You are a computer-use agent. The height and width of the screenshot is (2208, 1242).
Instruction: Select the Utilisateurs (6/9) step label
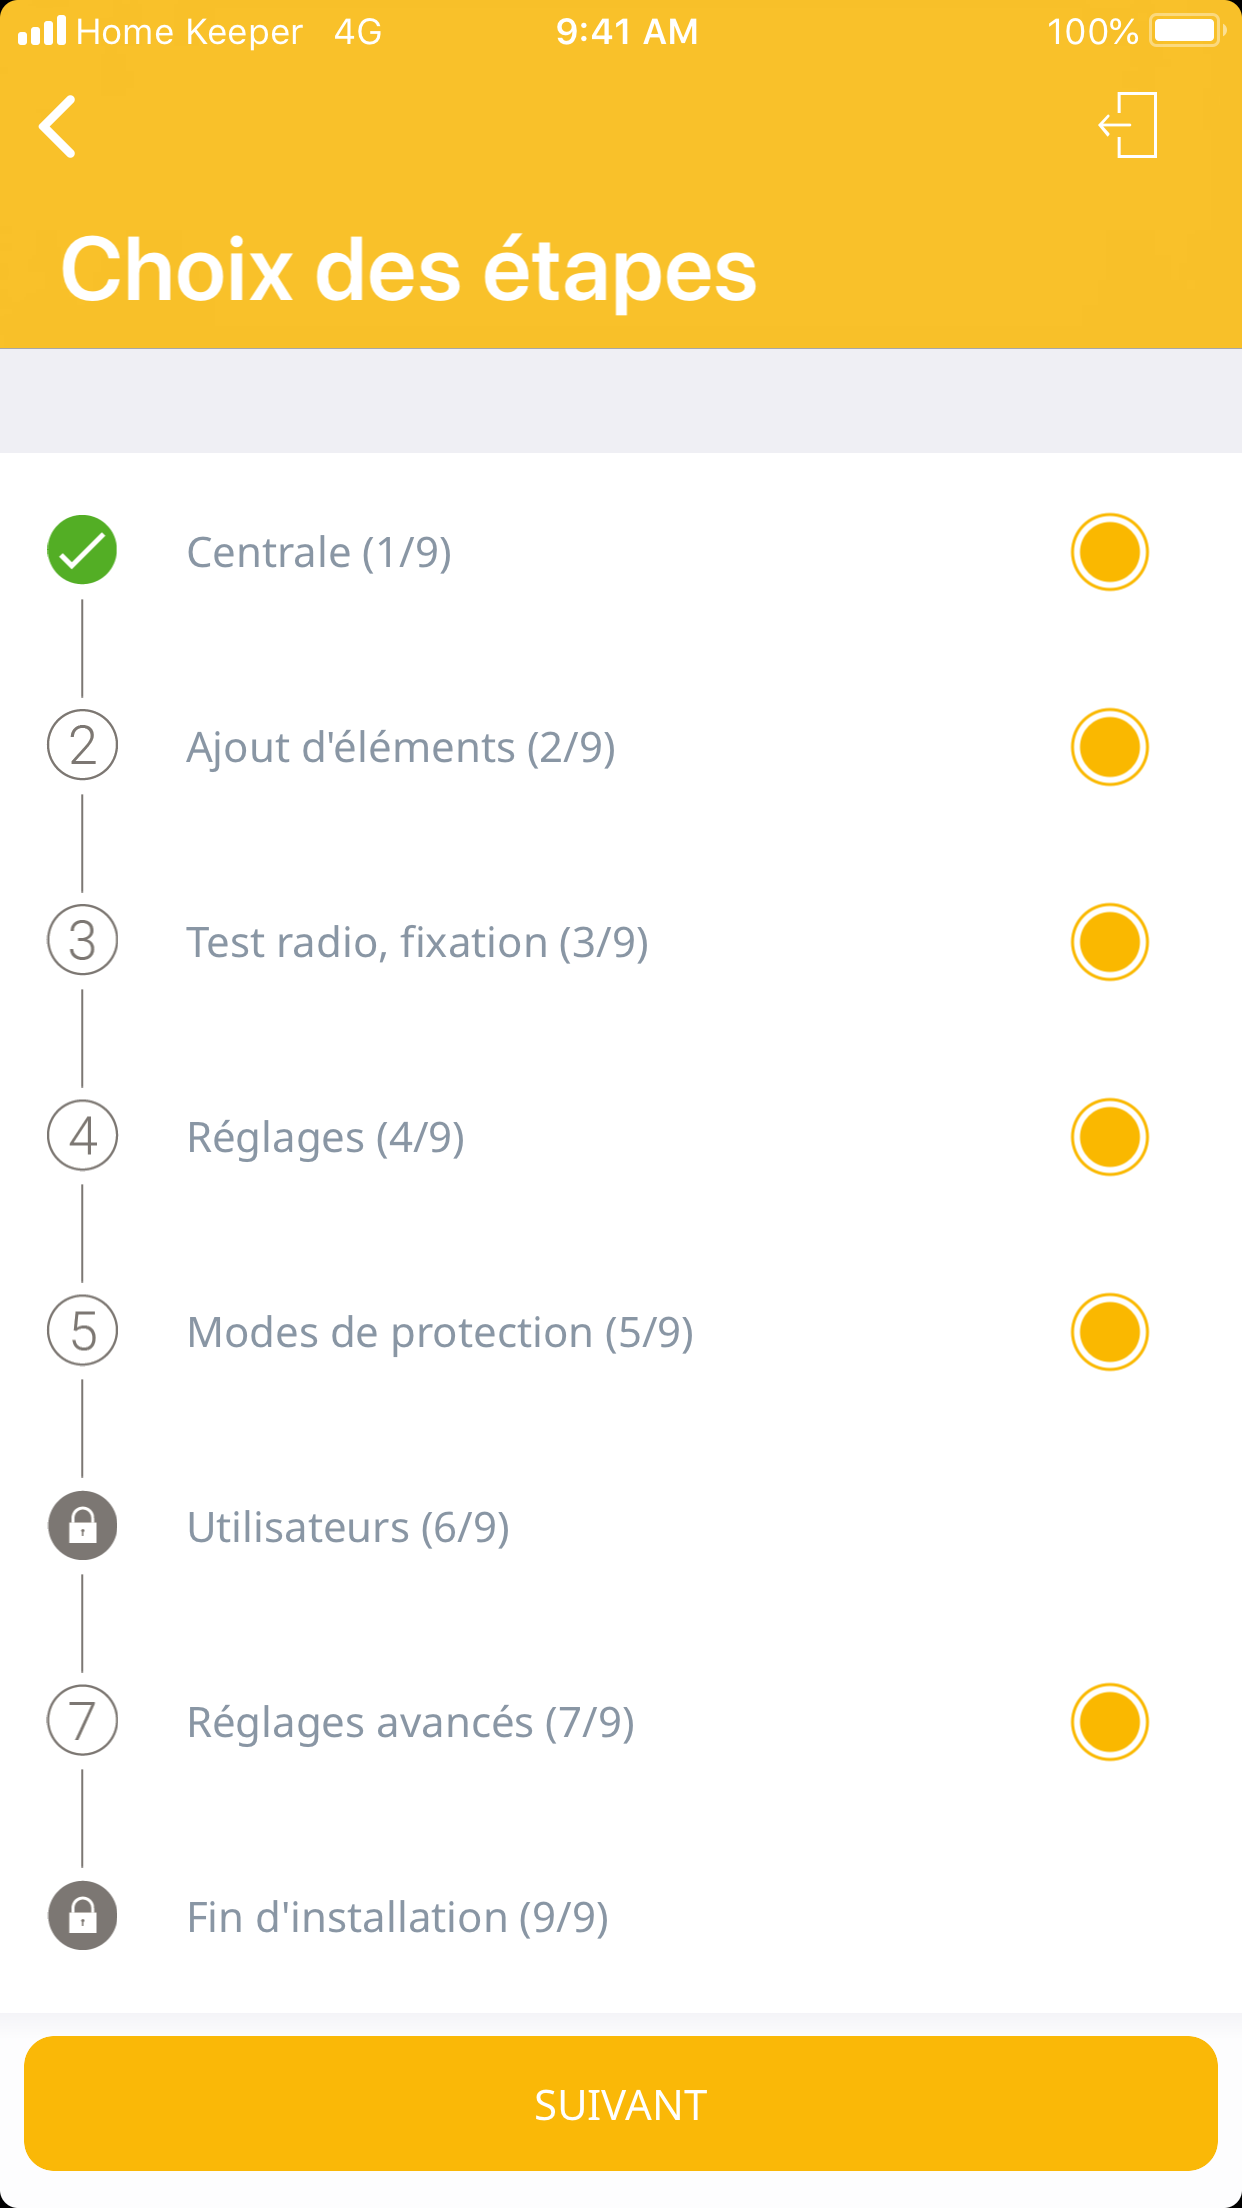pyautogui.click(x=348, y=1527)
